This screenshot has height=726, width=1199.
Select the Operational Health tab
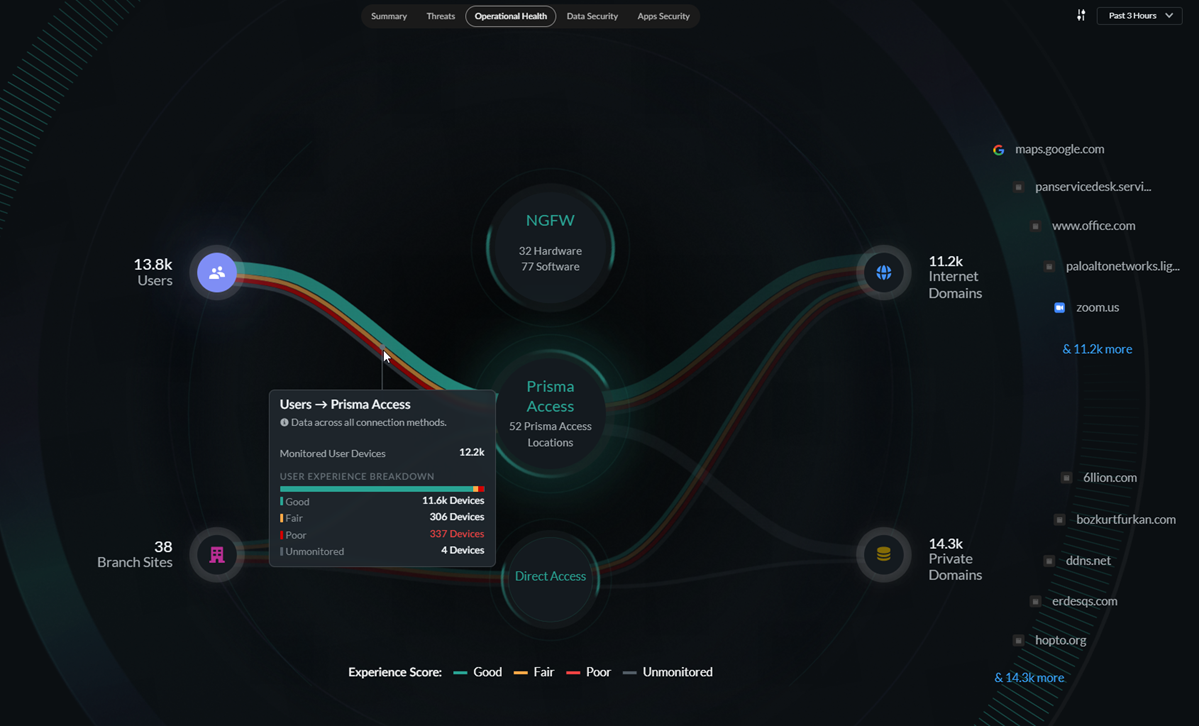[511, 16]
